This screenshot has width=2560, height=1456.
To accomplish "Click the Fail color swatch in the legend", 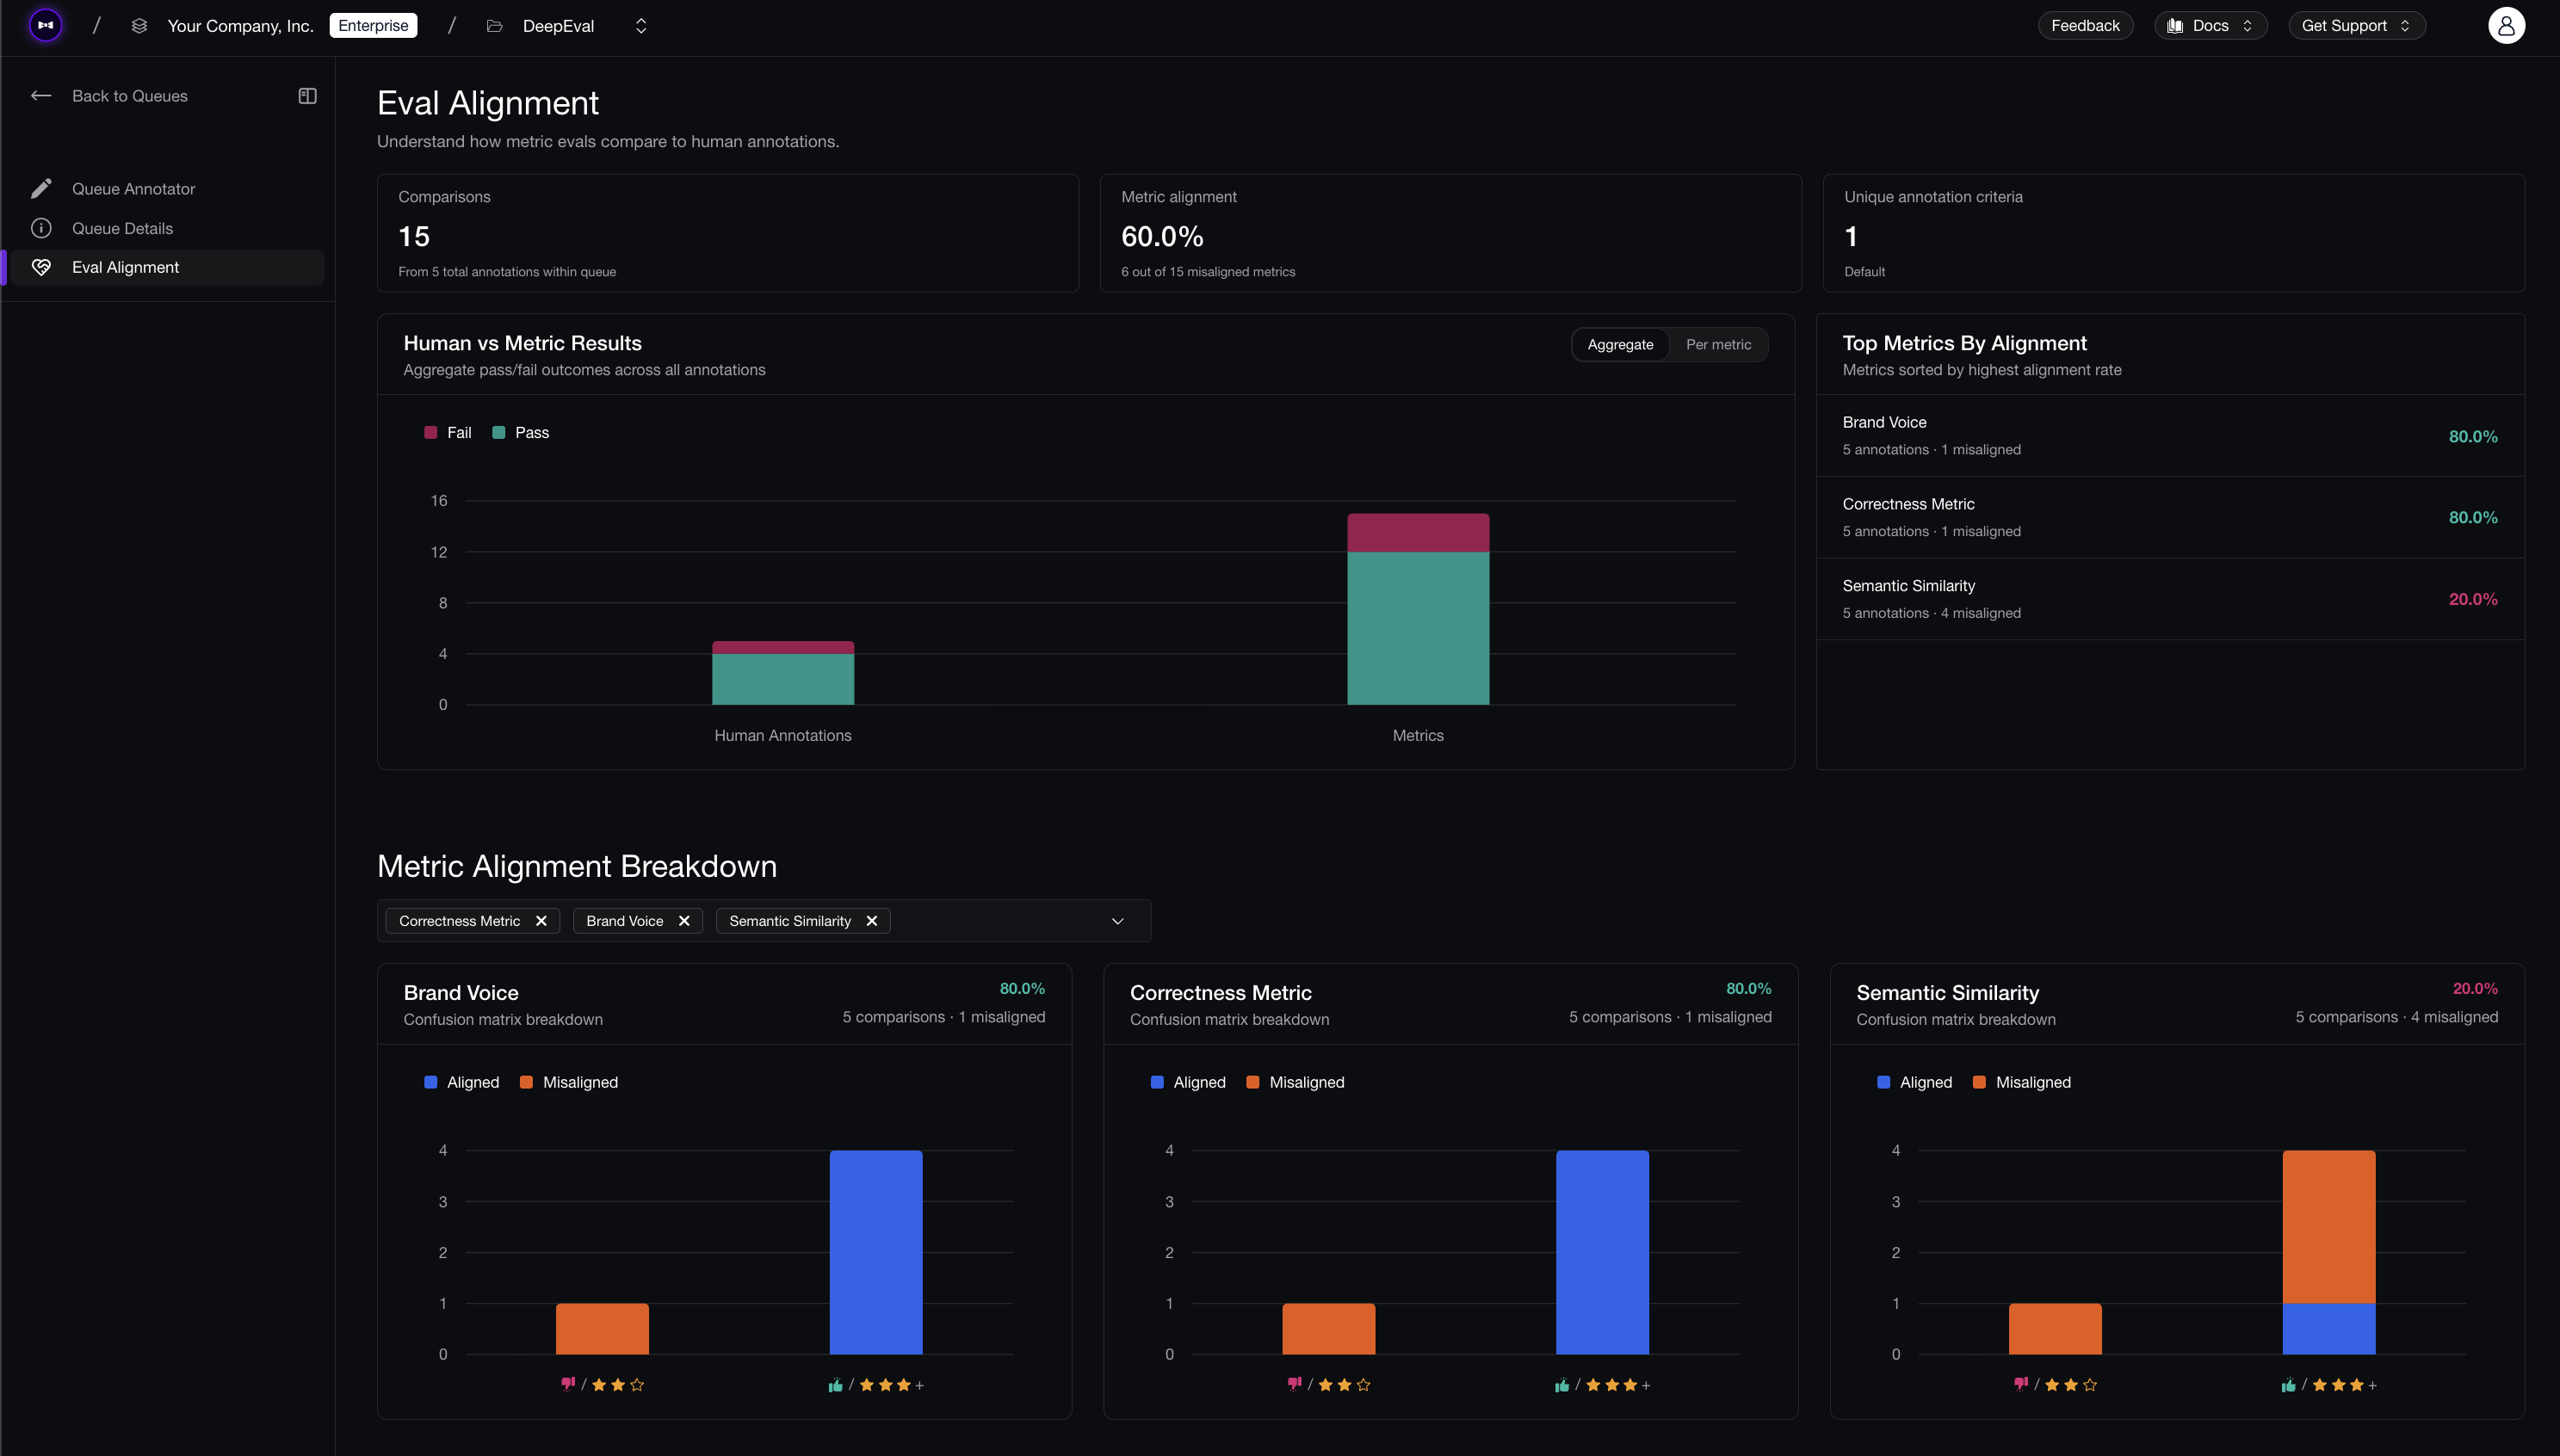I will click(x=432, y=432).
